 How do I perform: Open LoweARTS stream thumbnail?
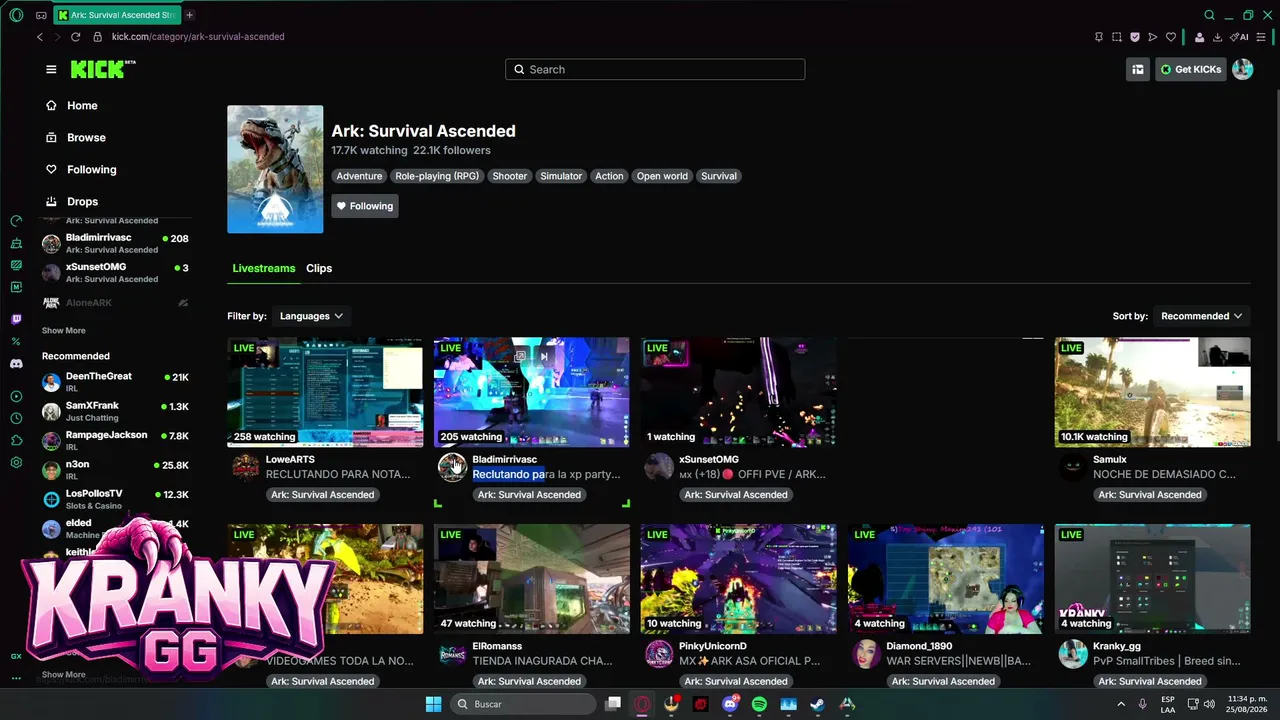pos(325,392)
